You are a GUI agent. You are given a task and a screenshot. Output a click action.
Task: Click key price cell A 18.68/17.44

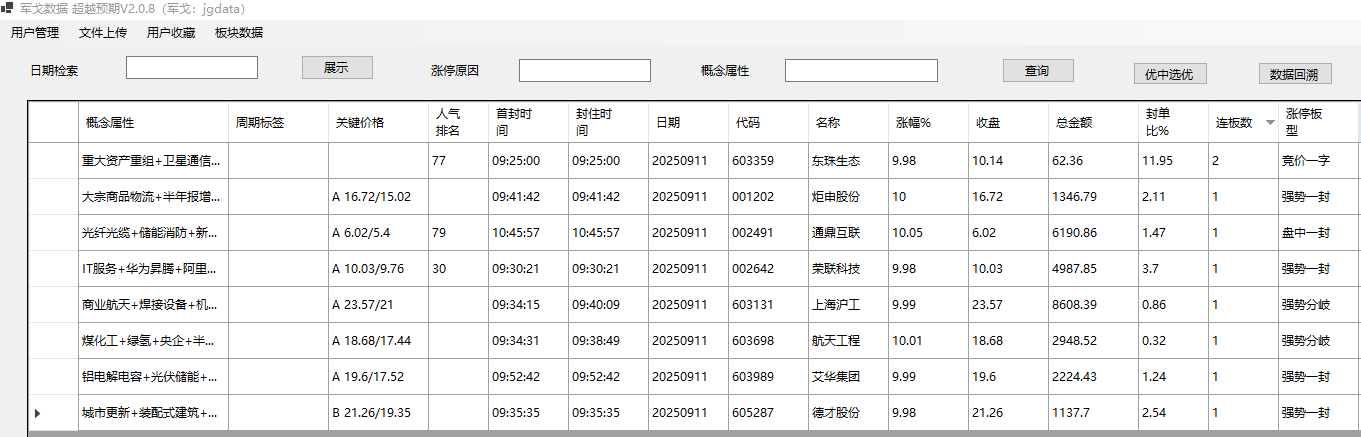377,341
